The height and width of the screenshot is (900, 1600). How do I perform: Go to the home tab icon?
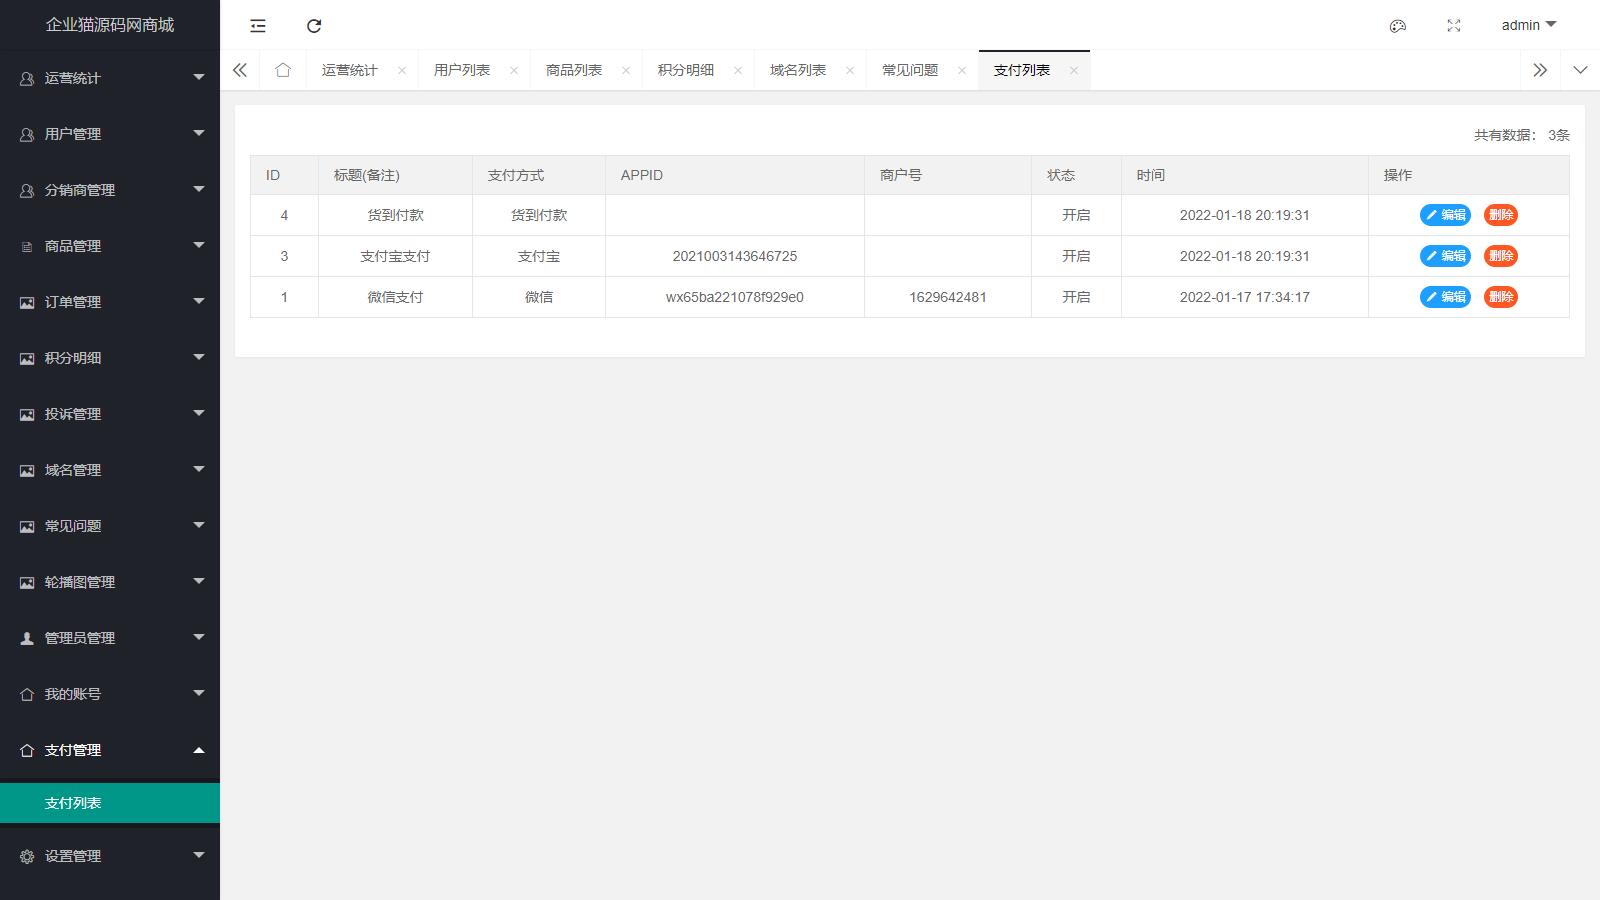coord(283,70)
